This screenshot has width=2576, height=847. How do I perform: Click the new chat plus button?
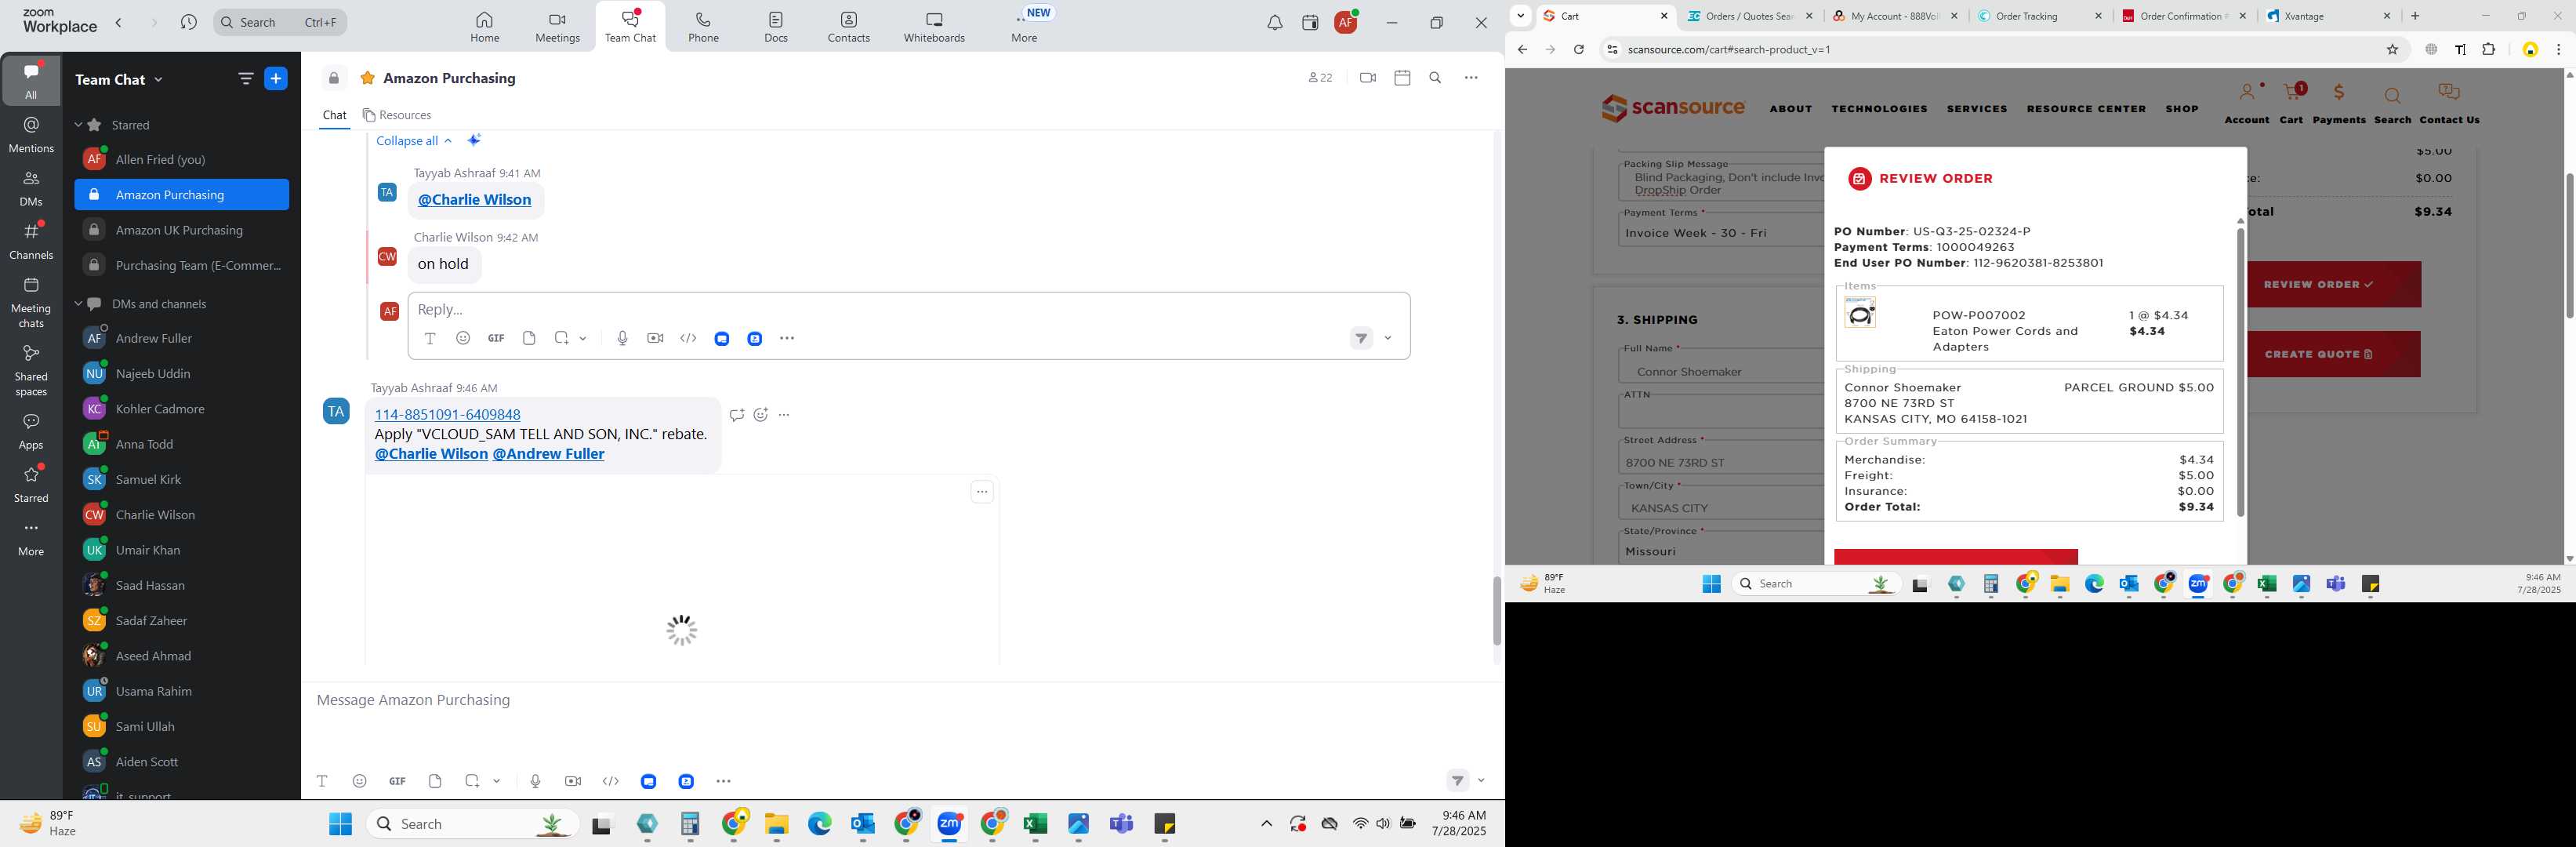[x=276, y=79]
